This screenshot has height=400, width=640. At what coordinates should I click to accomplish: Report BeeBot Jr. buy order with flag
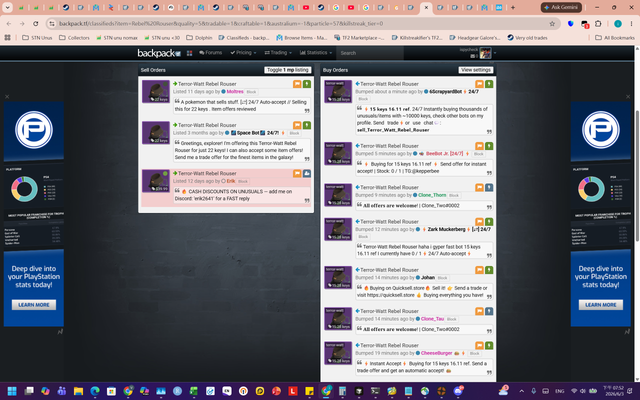(479, 146)
